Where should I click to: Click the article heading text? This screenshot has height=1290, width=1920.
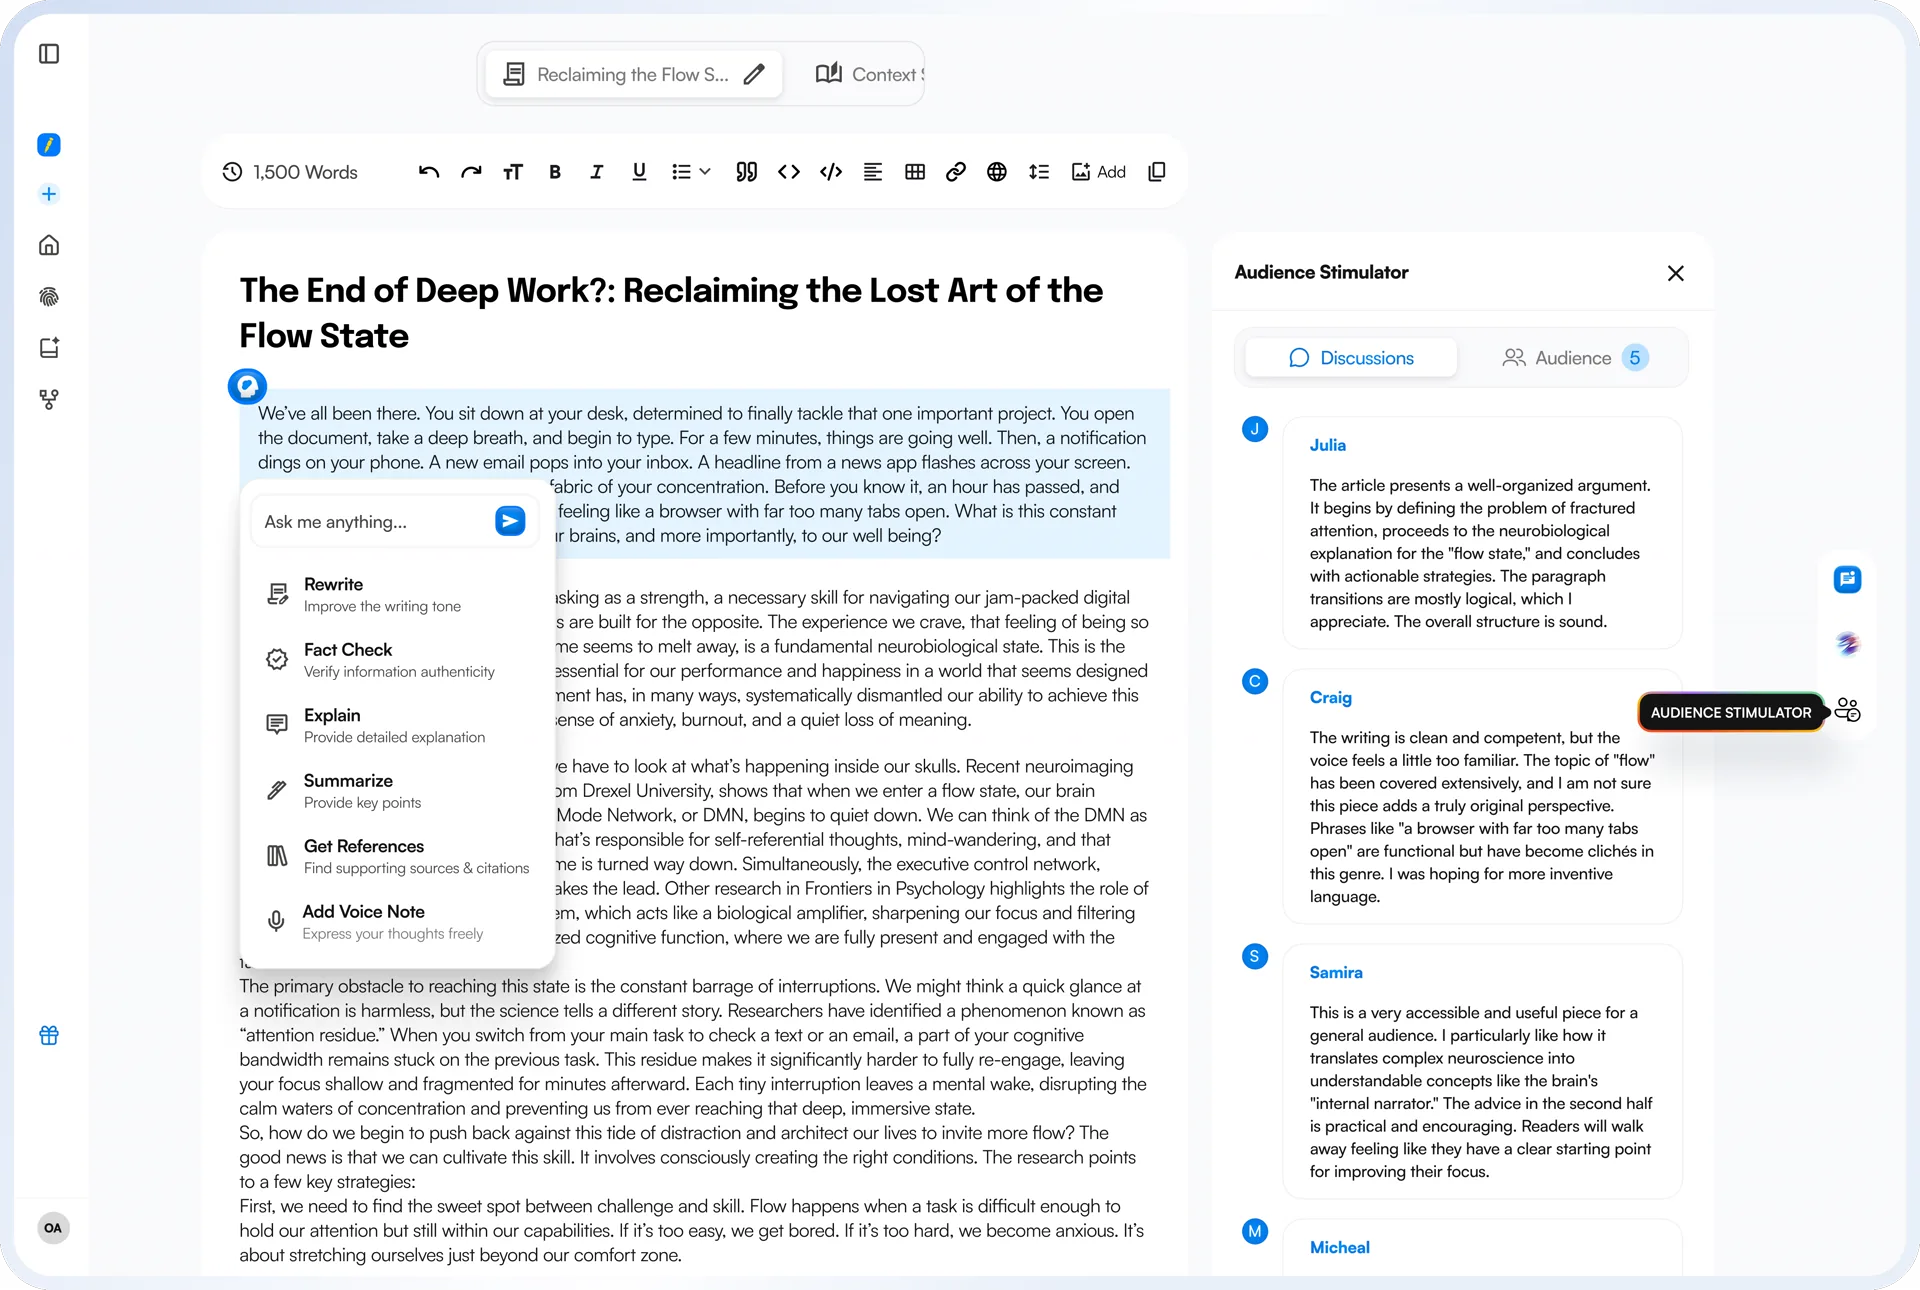coord(671,313)
